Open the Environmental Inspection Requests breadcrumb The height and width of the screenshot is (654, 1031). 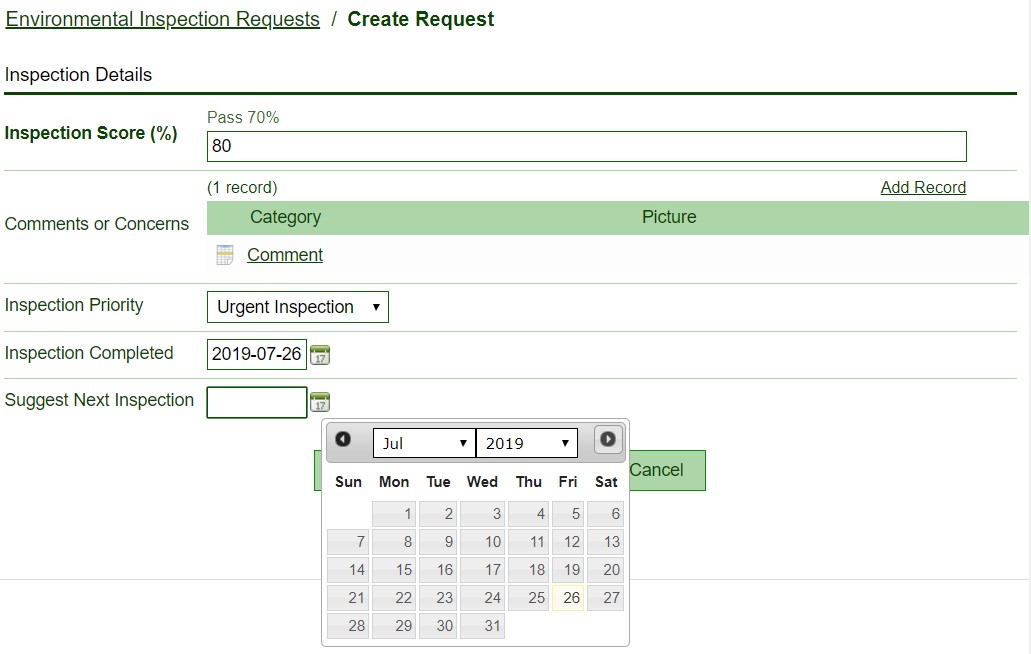coord(163,19)
